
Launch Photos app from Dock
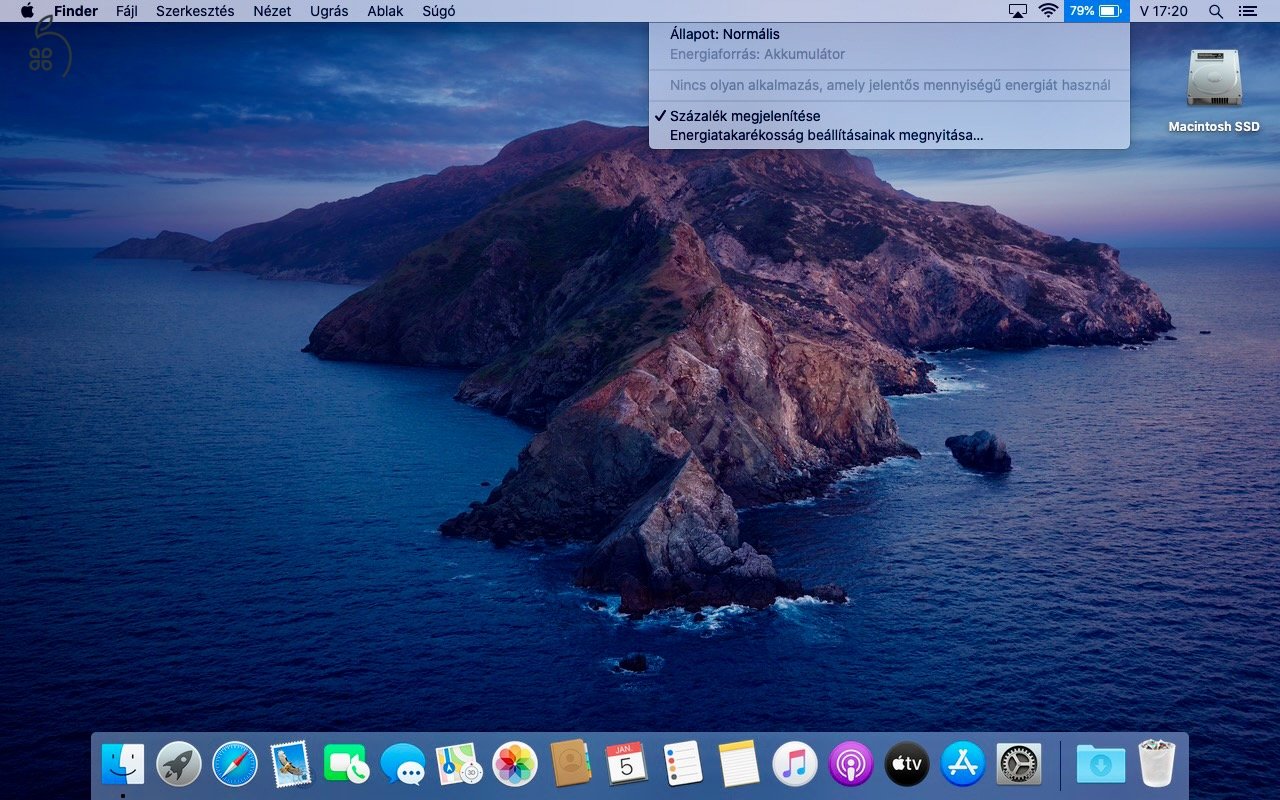515,764
